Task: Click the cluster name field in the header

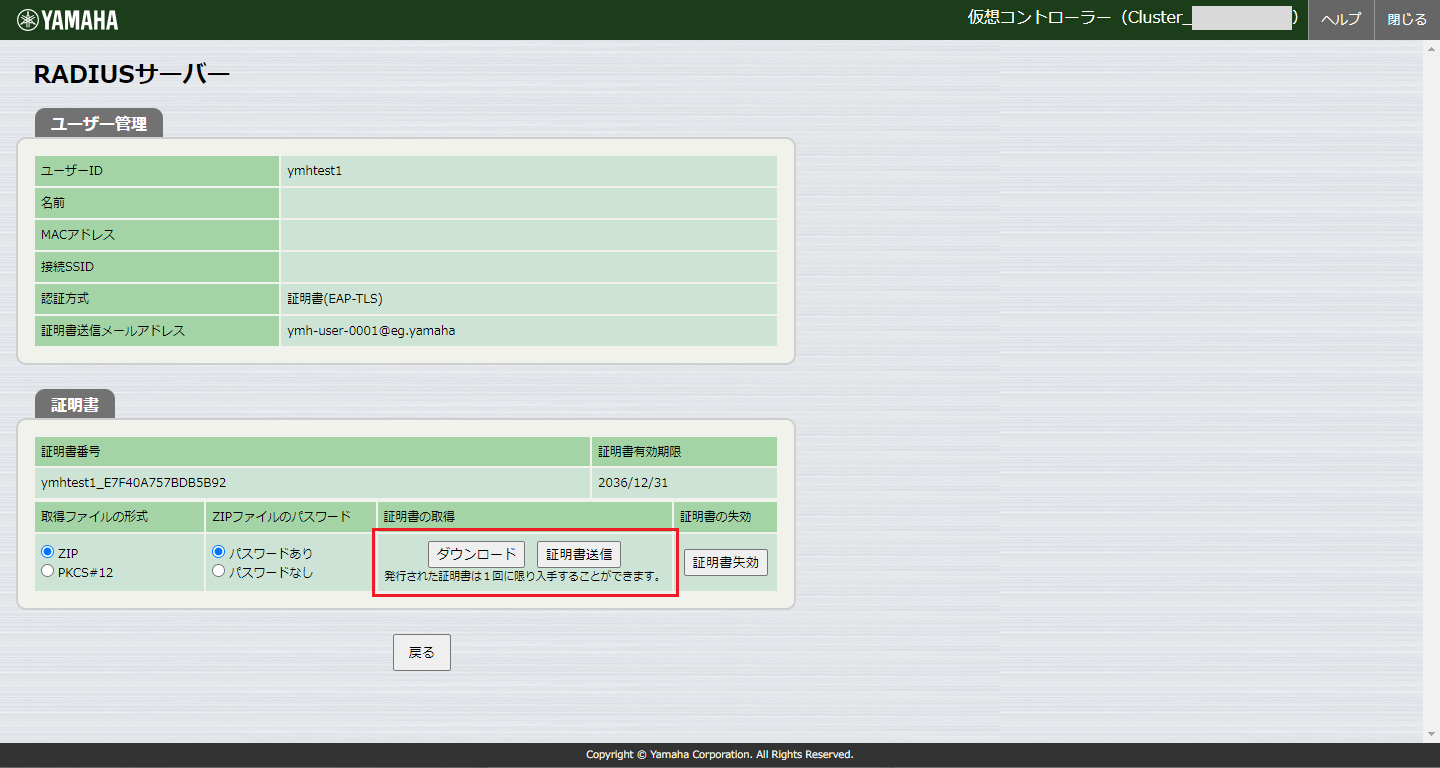Action: [1240, 17]
